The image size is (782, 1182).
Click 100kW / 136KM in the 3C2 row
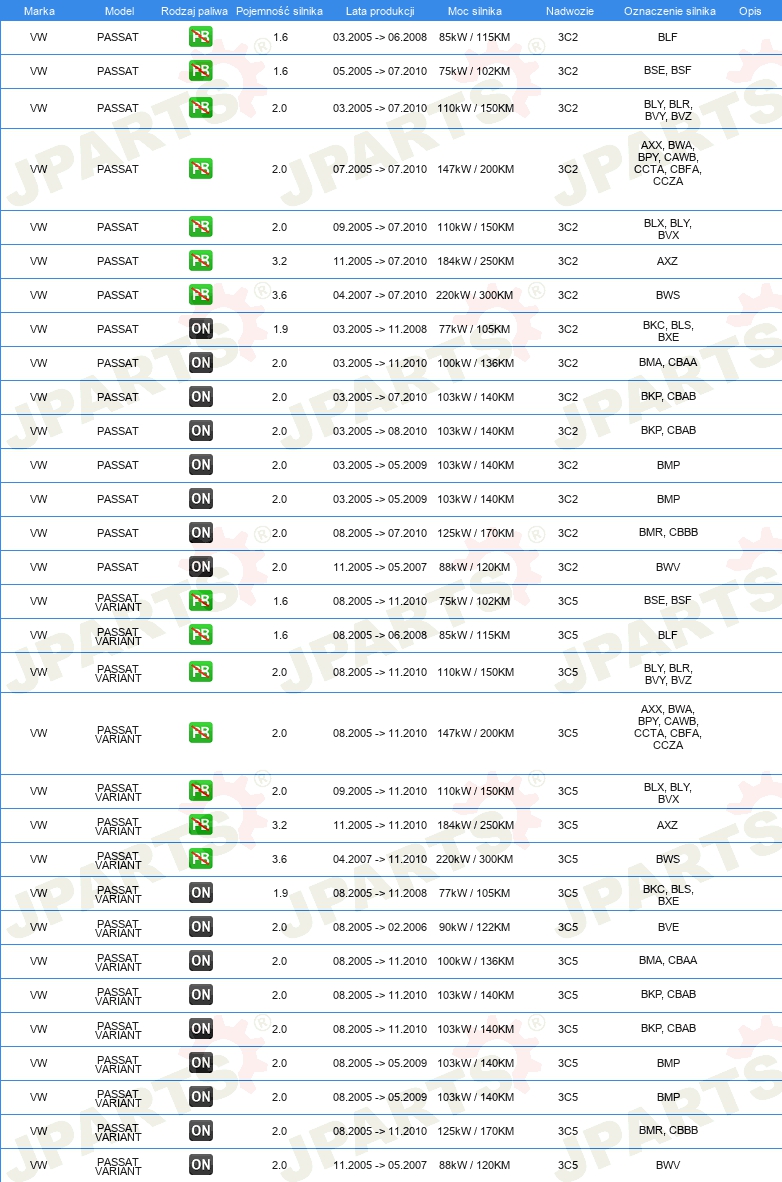click(x=475, y=363)
